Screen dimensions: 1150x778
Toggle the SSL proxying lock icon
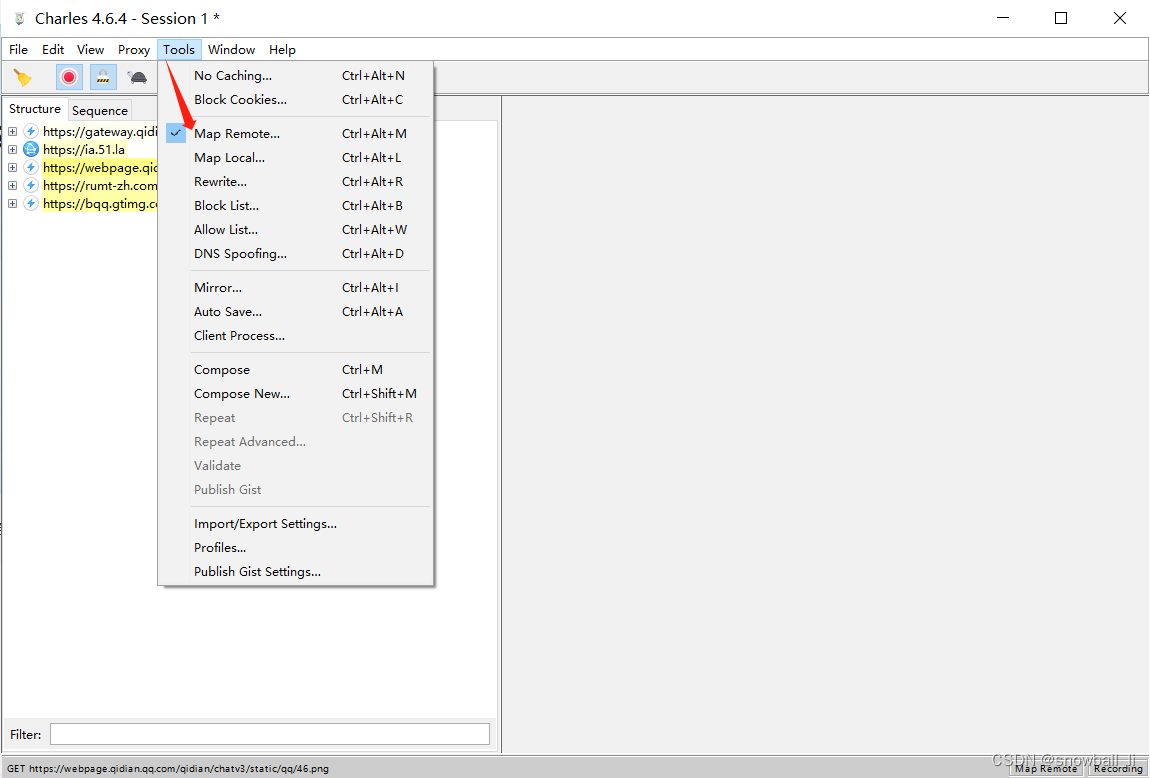pyautogui.click(x=103, y=77)
